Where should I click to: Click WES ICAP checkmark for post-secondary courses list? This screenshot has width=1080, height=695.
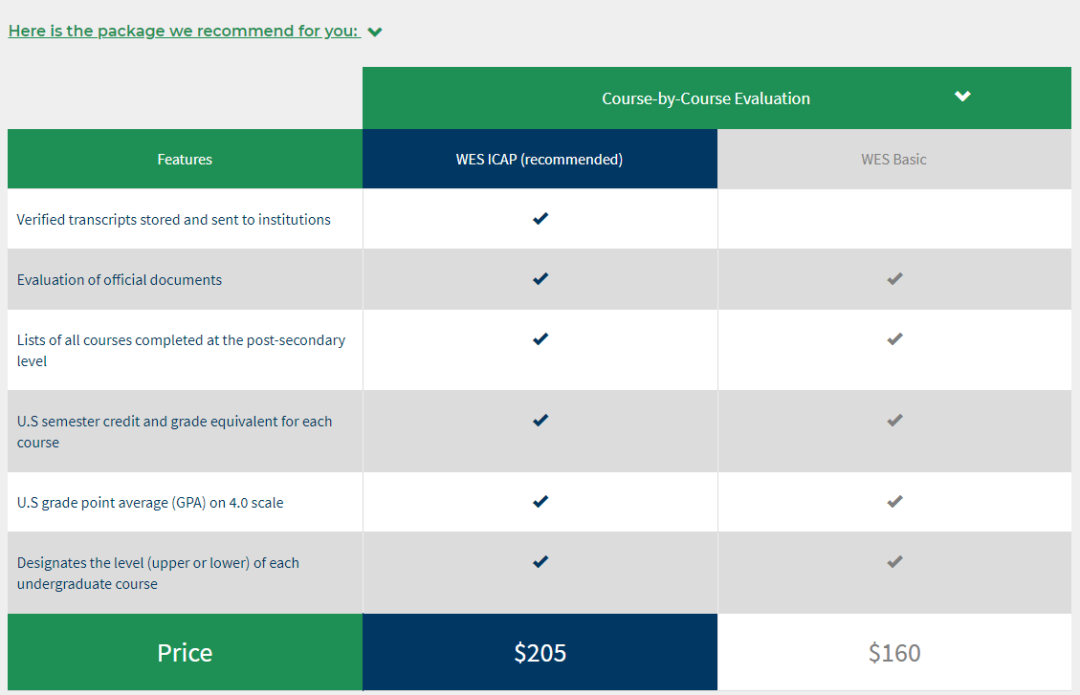pyautogui.click(x=540, y=339)
